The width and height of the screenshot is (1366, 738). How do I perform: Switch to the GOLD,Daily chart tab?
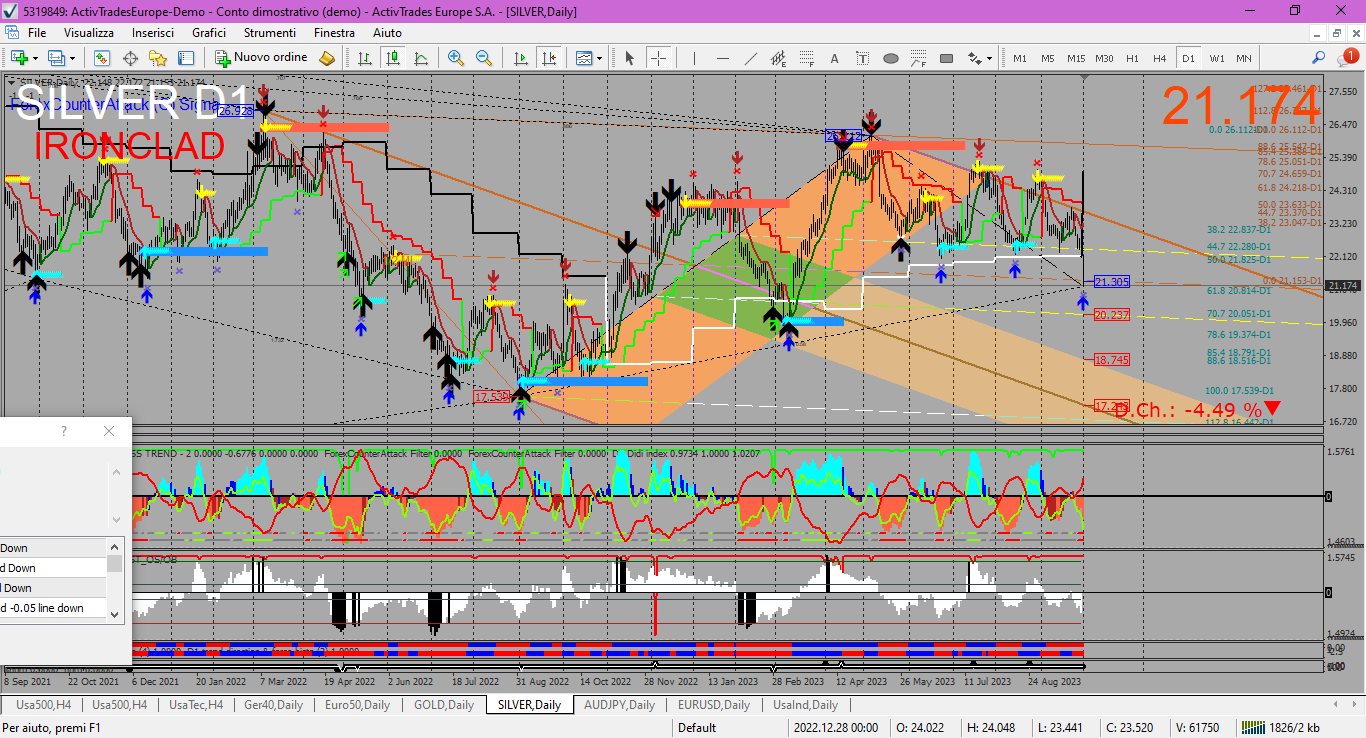pyautogui.click(x=443, y=705)
